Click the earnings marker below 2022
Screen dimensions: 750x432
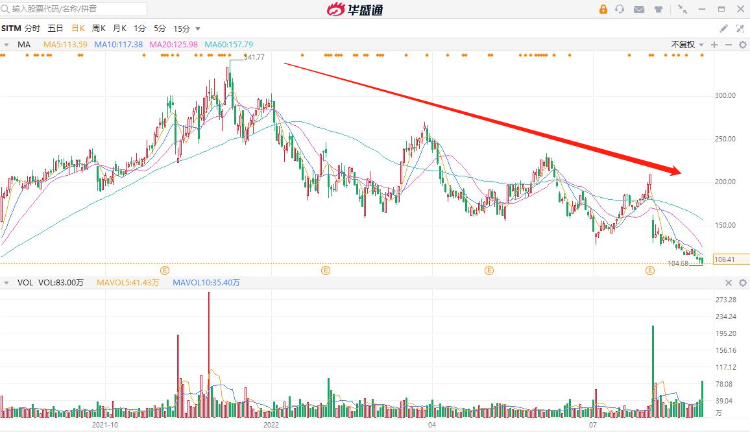pos(325,270)
